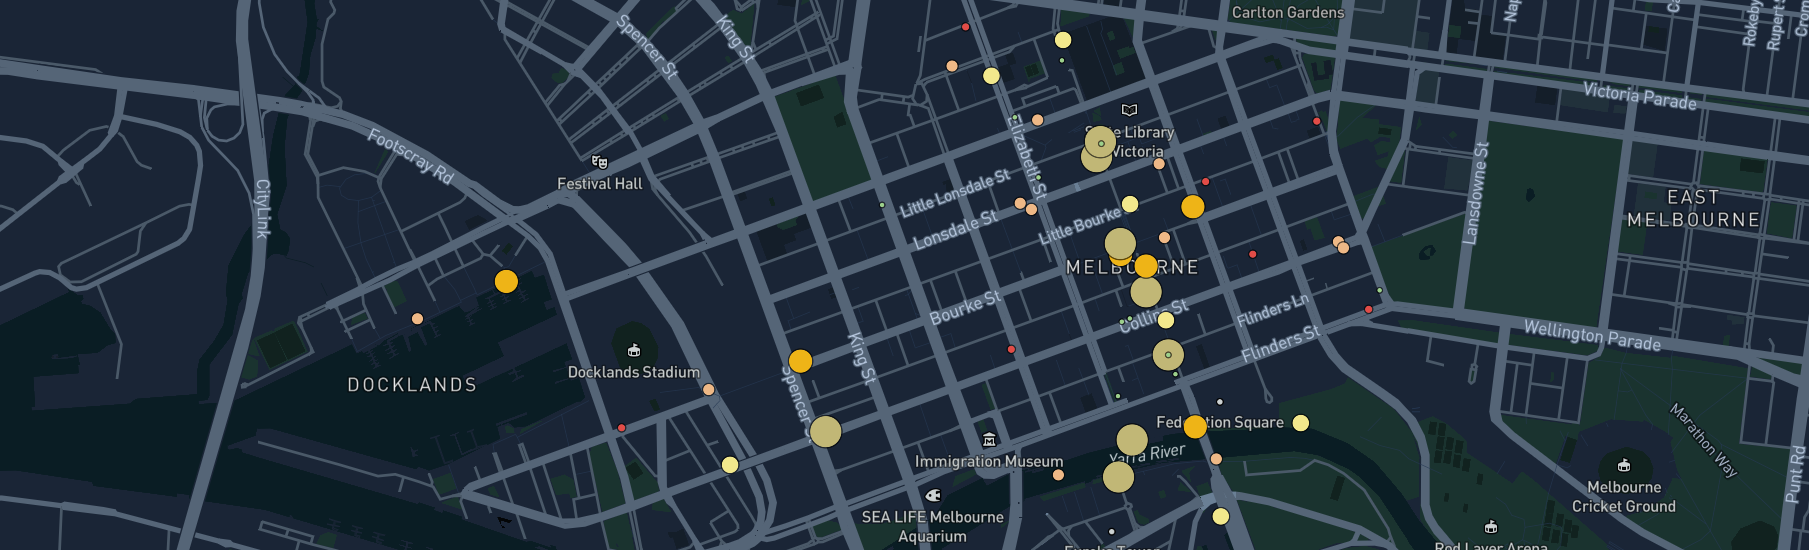
Task: Click the Melbourne Cricket Ground stadium icon
Action: coord(1624,465)
